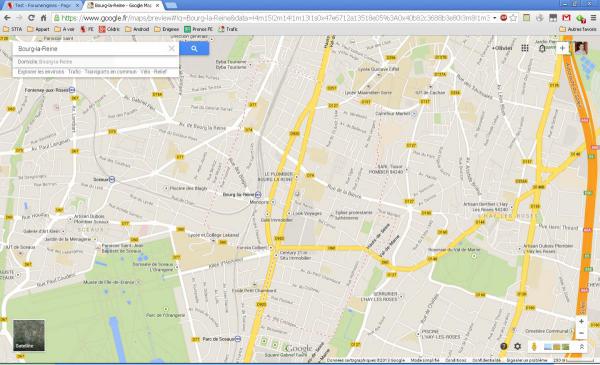Open Explorer les environs link
The image size is (600, 365).
pyautogui.click(x=41, y=72)
